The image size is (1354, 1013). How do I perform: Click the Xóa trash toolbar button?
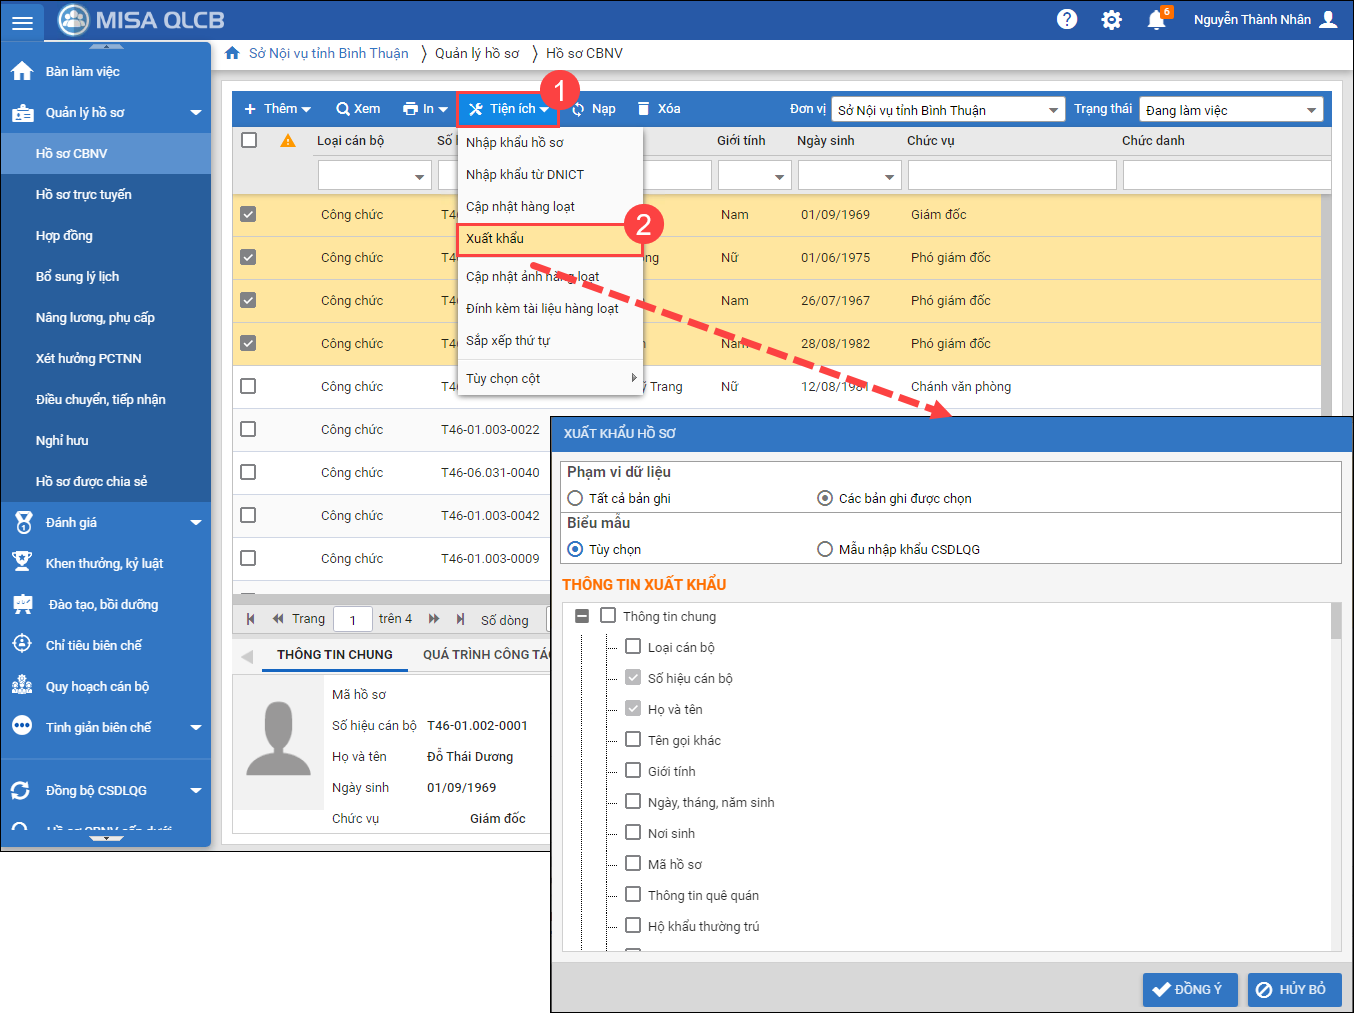(658, 109)
